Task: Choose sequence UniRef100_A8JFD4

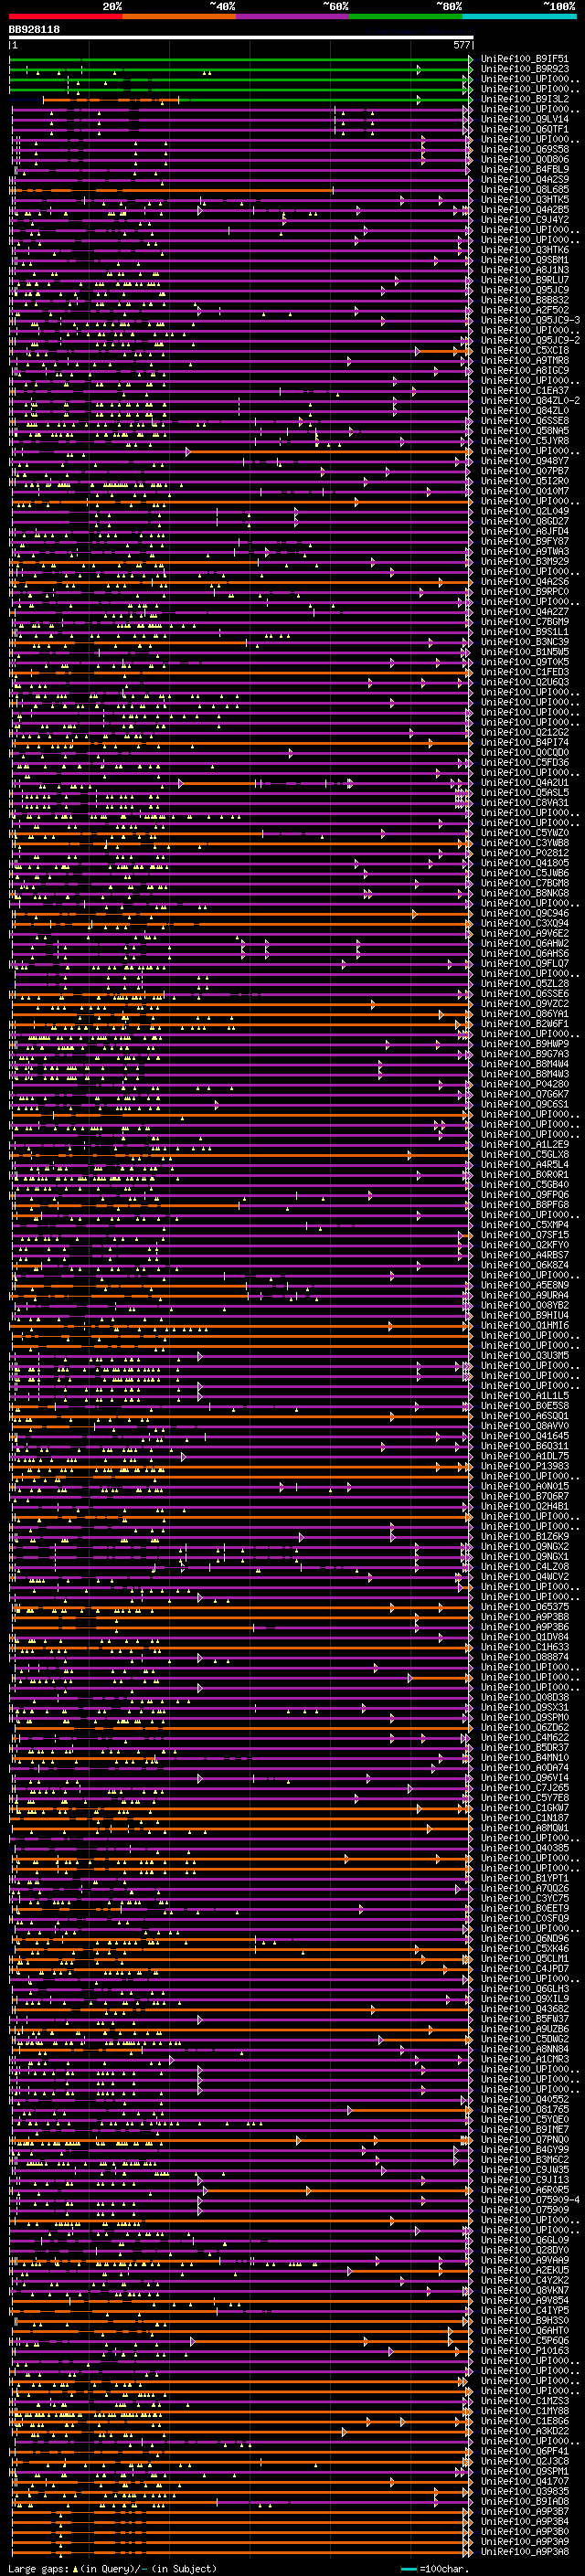Action: click(x=524, y=531)
